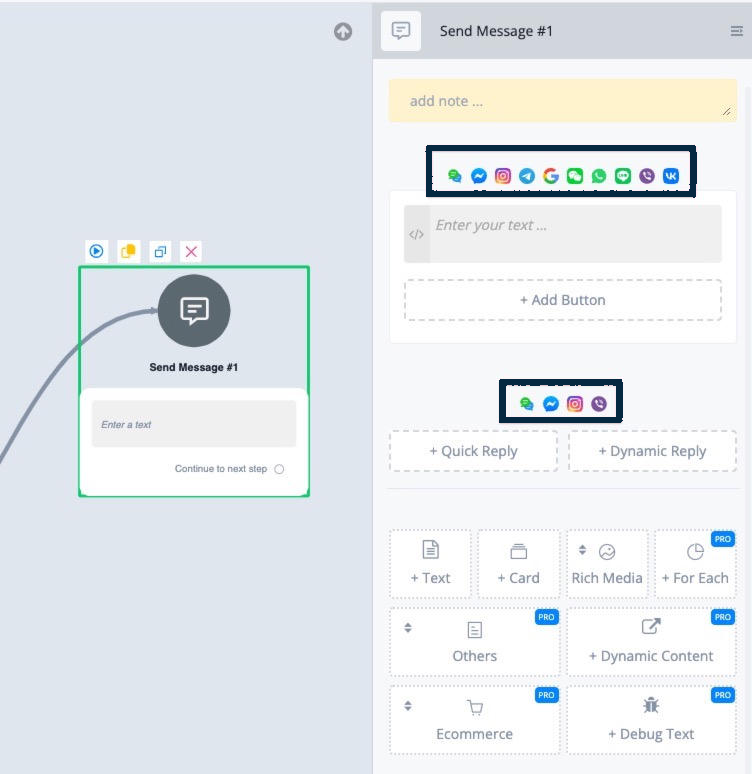
Task: Select the WhatsApp channel icon
Action: click(598, 176)
